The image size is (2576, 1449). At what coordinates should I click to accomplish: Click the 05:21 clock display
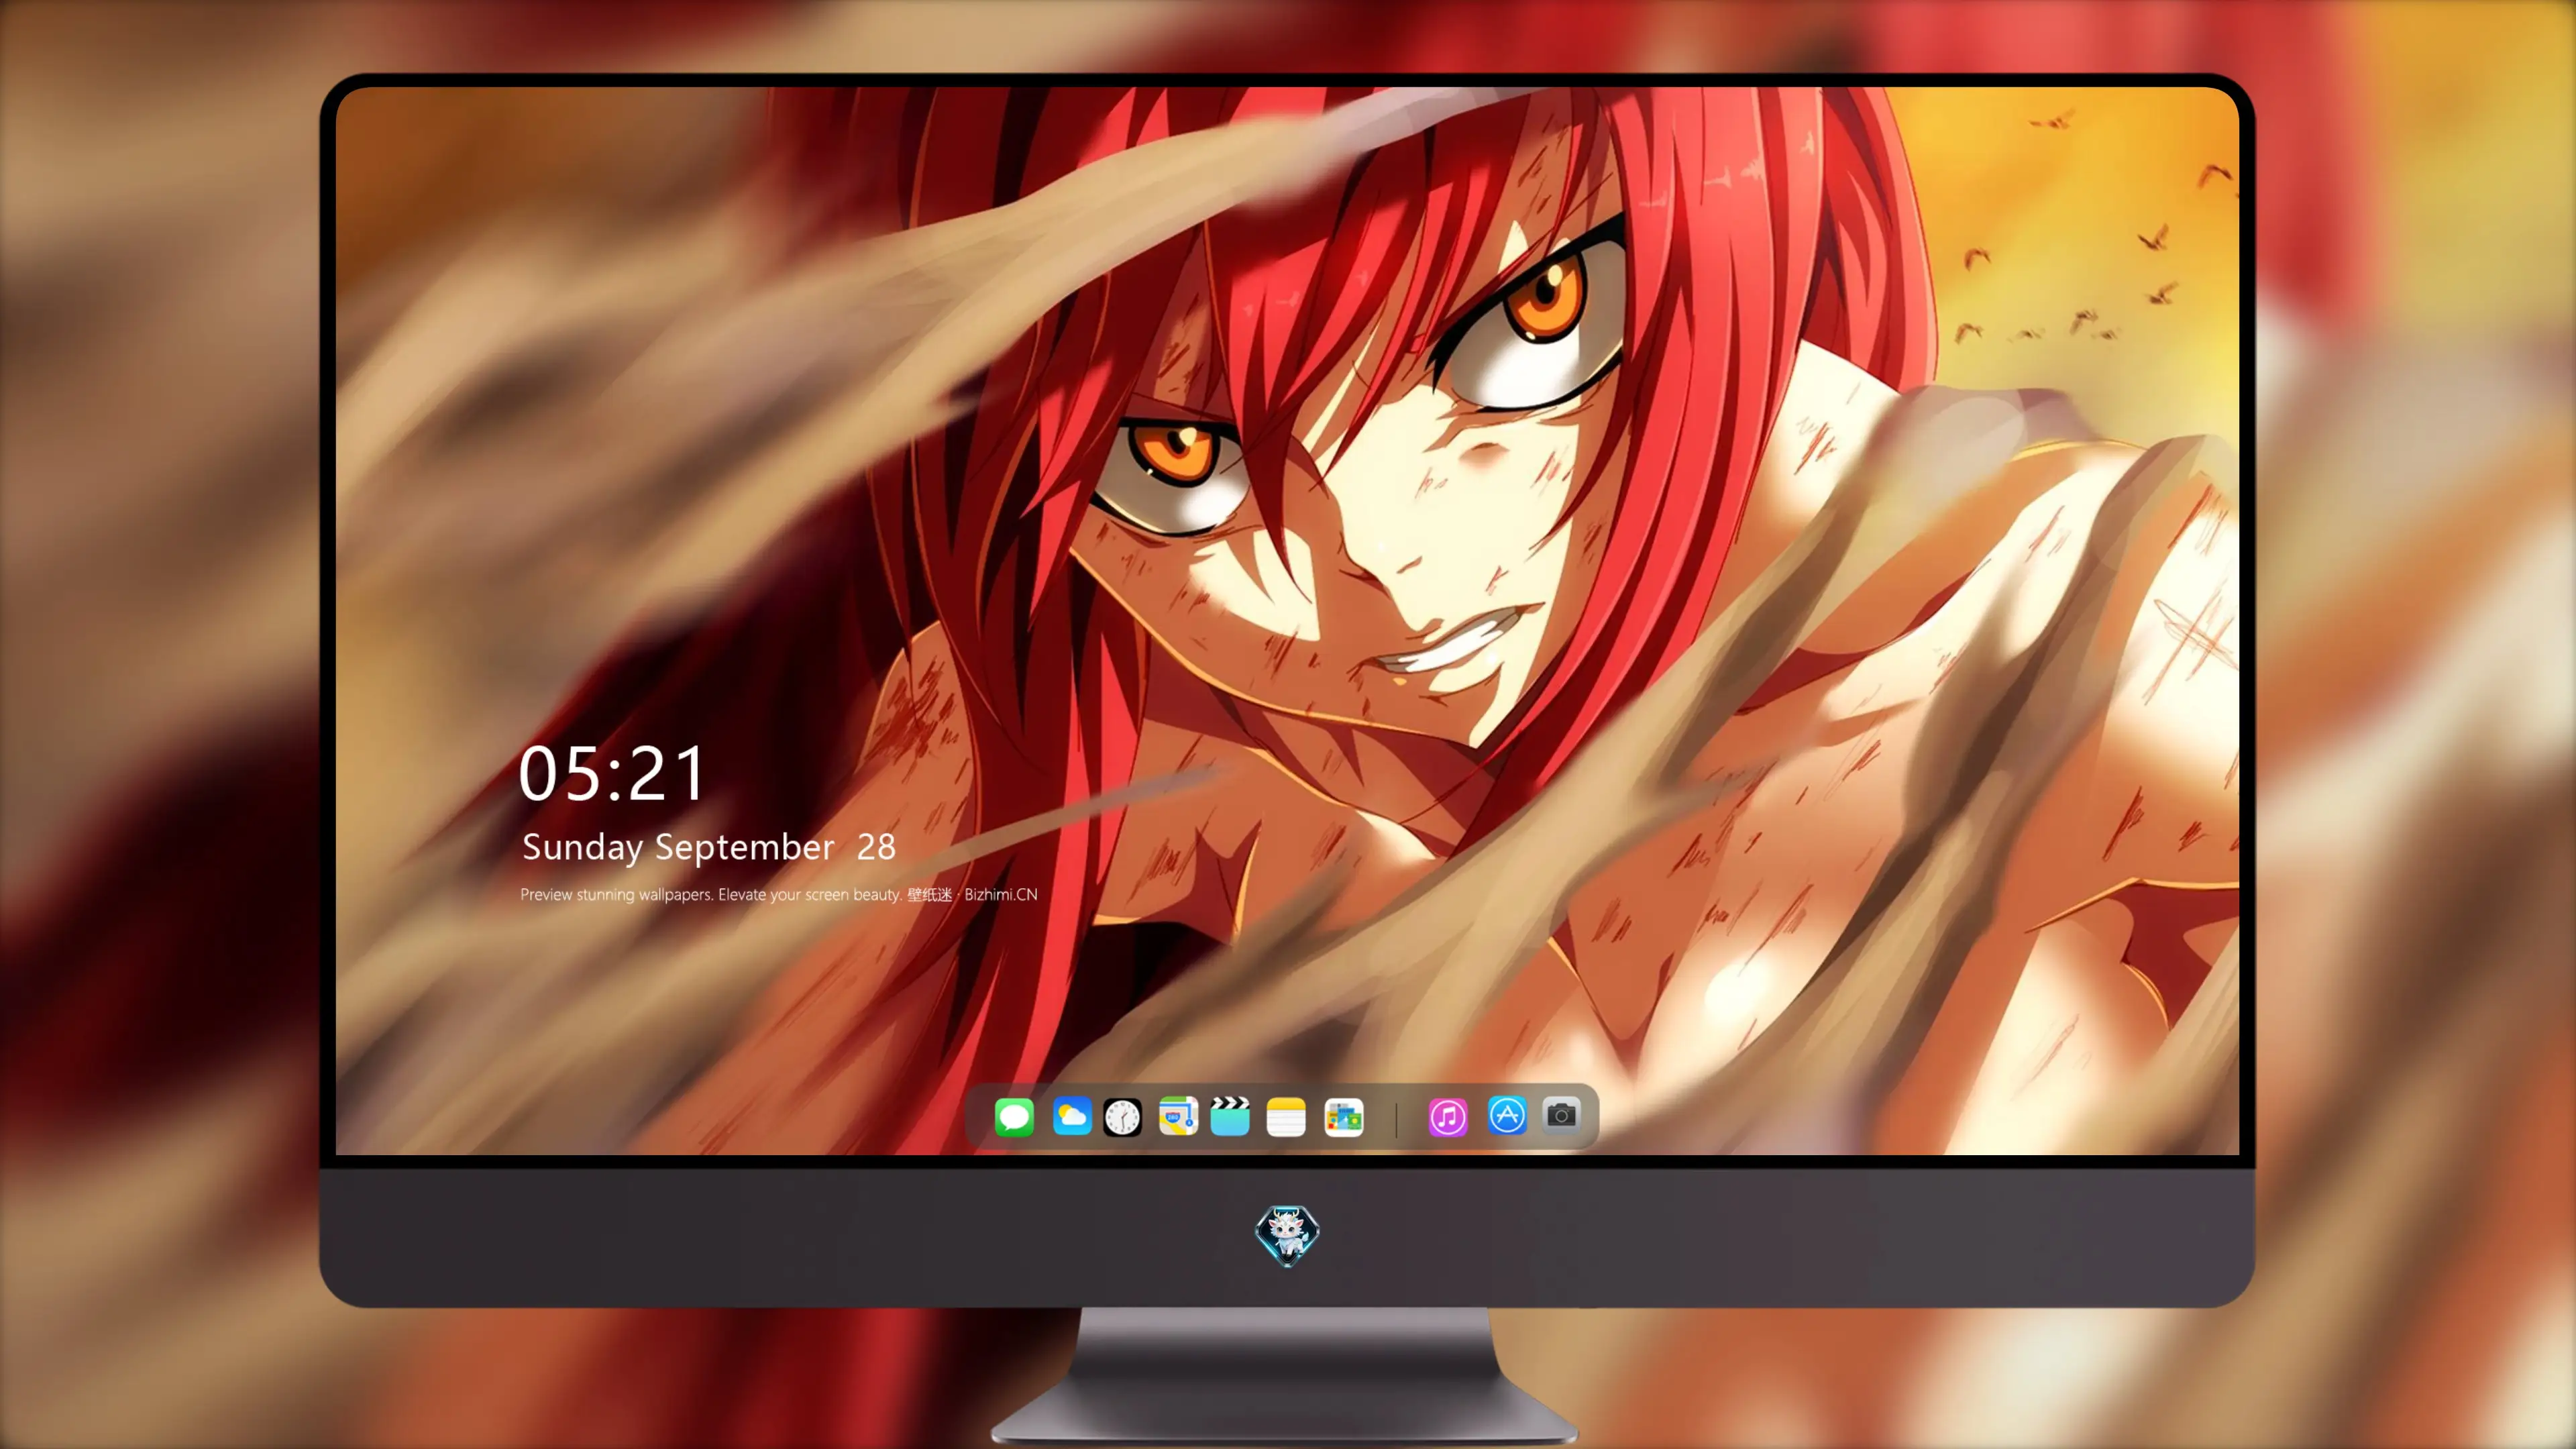pos(612,773)
